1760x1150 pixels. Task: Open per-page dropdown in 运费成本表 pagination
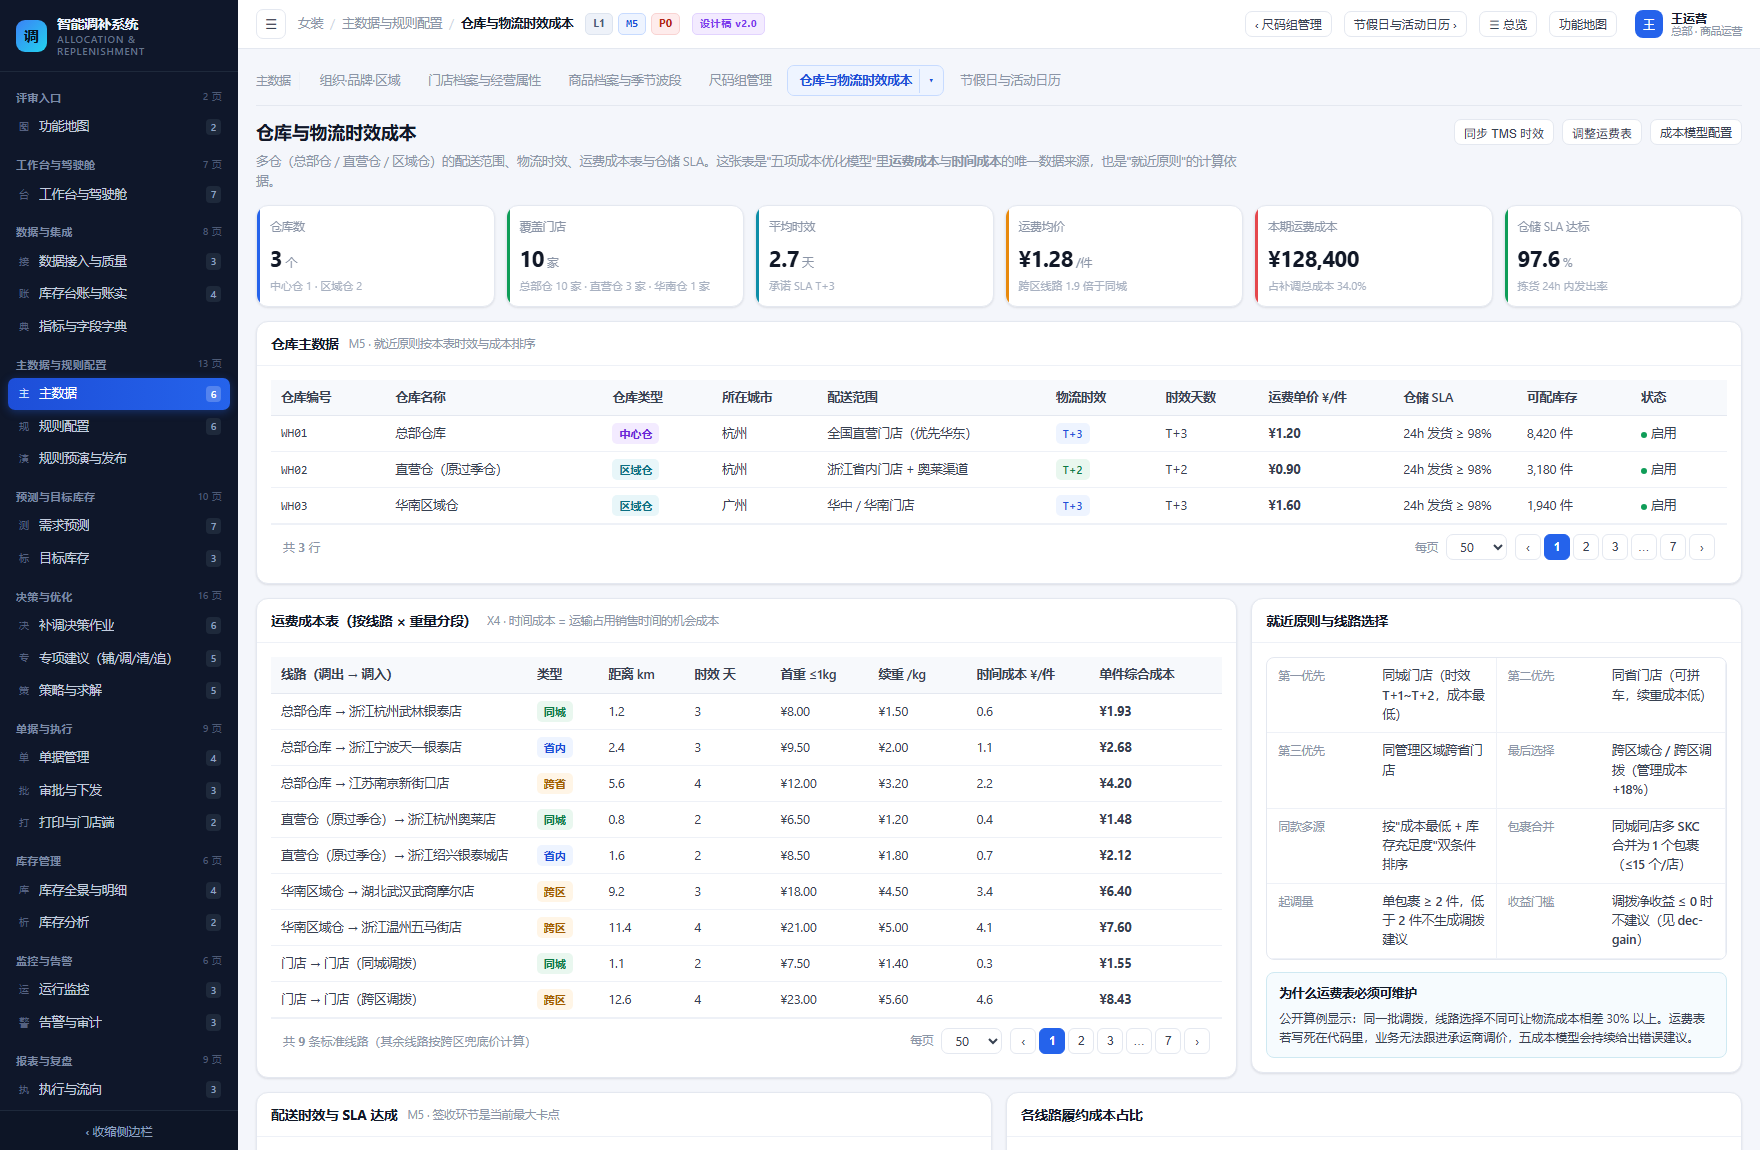[x=971, y=1041]
